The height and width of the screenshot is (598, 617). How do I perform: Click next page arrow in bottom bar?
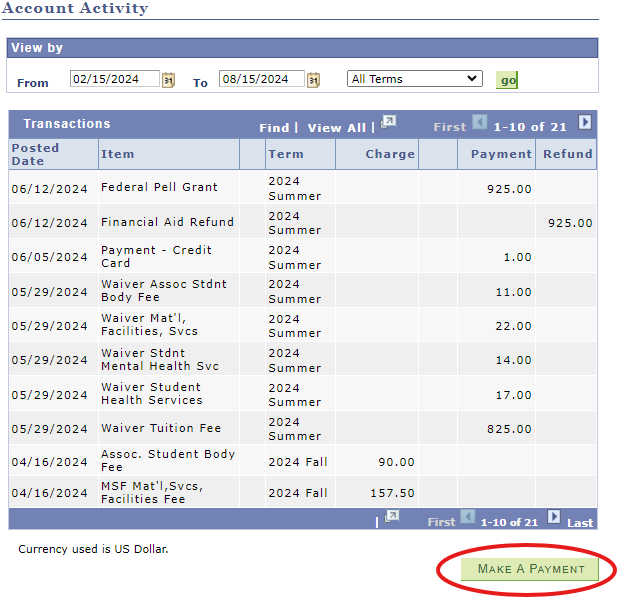554,516
